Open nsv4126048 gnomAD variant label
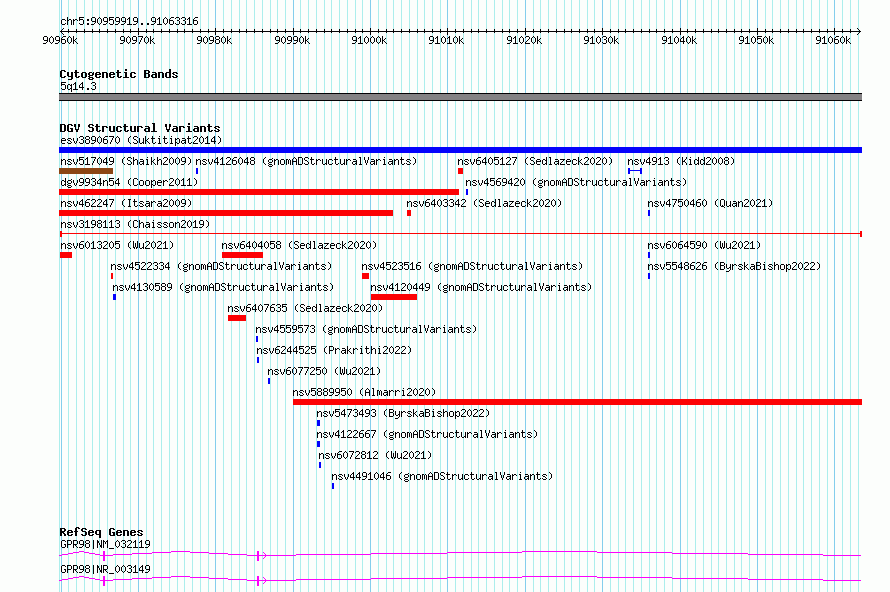890x592 pixels. (x=306, y=161)
